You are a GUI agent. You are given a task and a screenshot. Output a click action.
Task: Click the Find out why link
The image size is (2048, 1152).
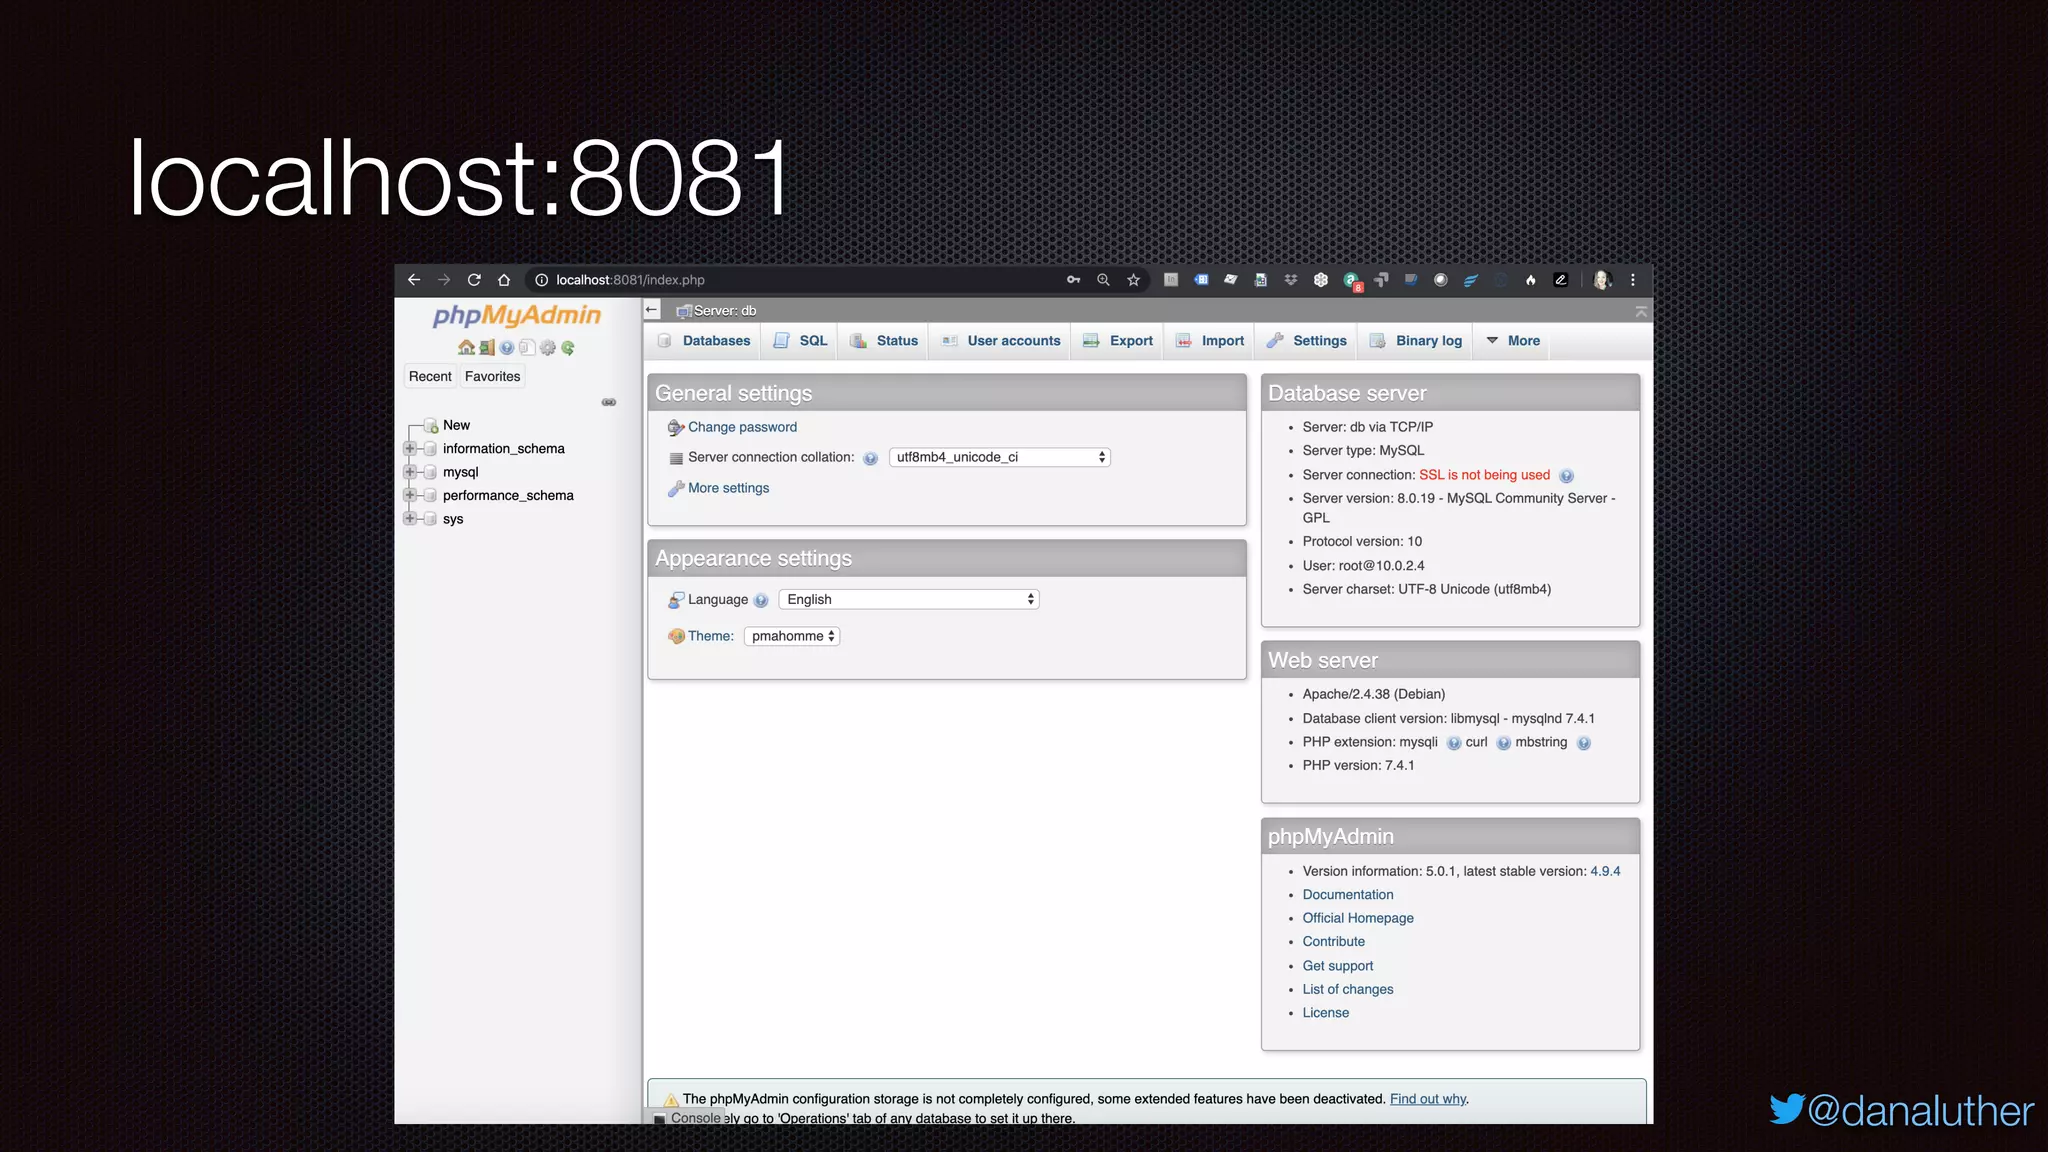[1428, 1099]
